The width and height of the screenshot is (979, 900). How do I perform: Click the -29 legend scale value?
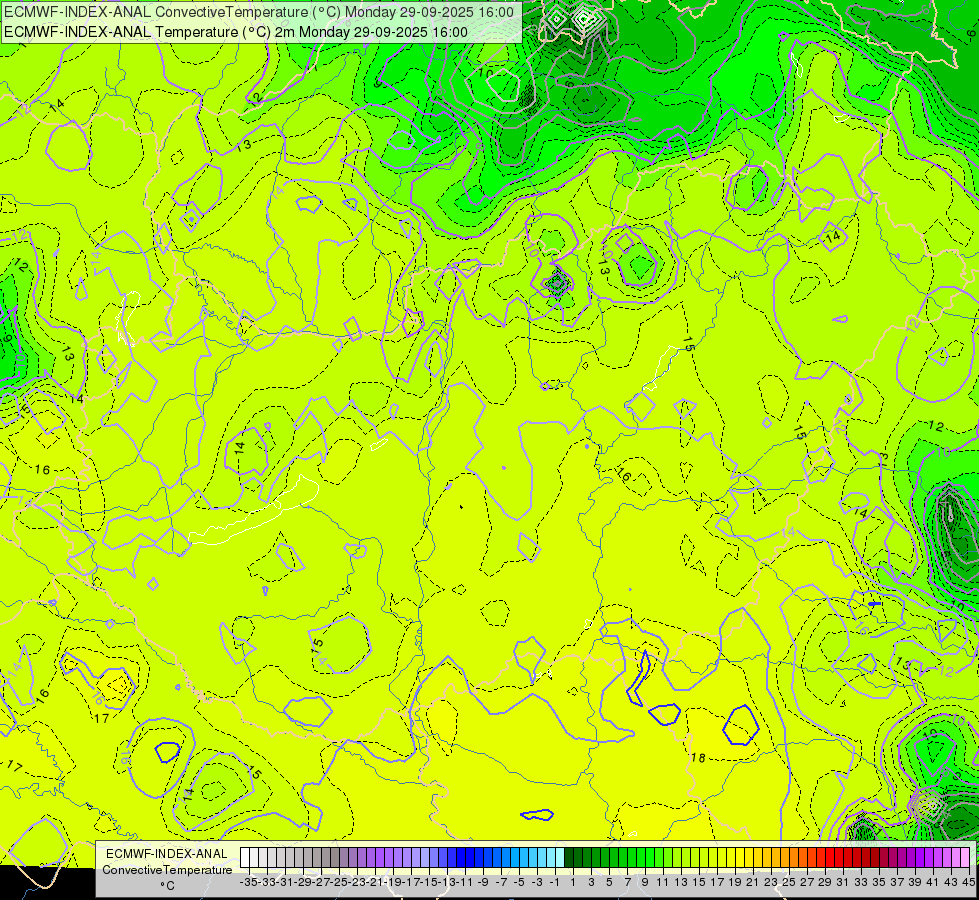pyautogui.click(x=303, y=883)
